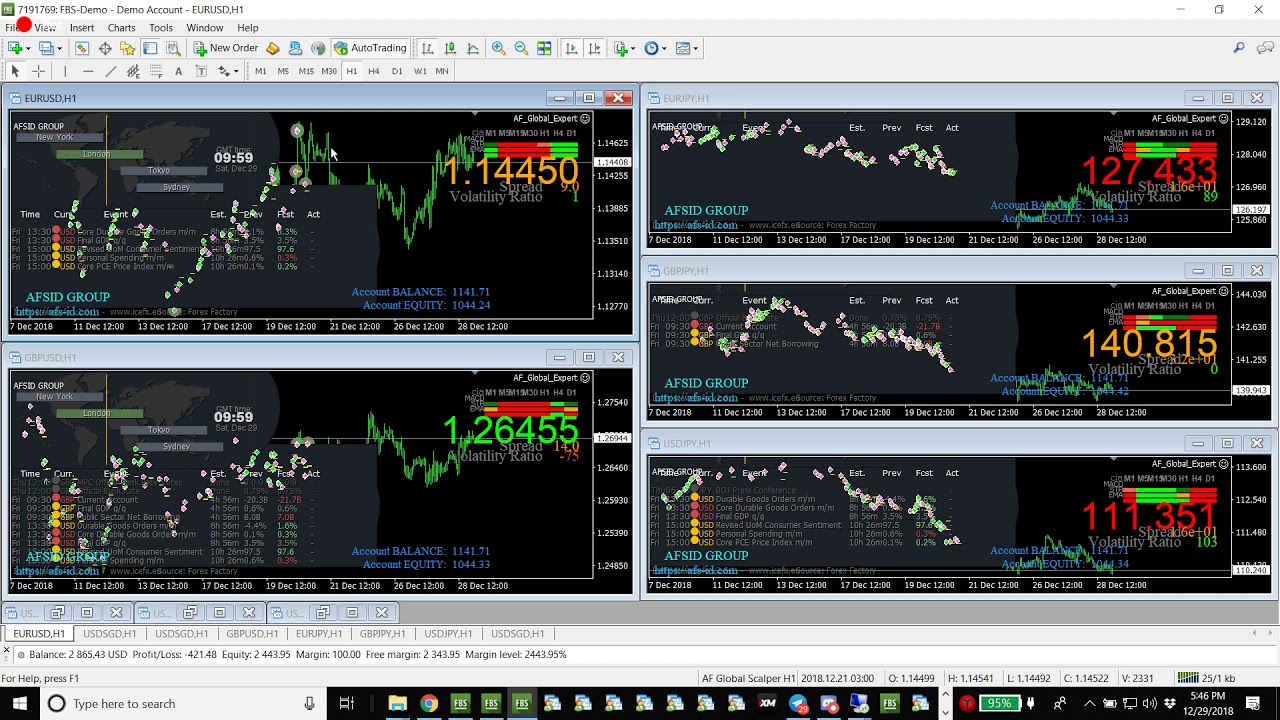Image resolution: width=1280 pixels, height=720 pixels.
Task: Open the Navigator star-folder icon
Action: [x=127, y=48]
